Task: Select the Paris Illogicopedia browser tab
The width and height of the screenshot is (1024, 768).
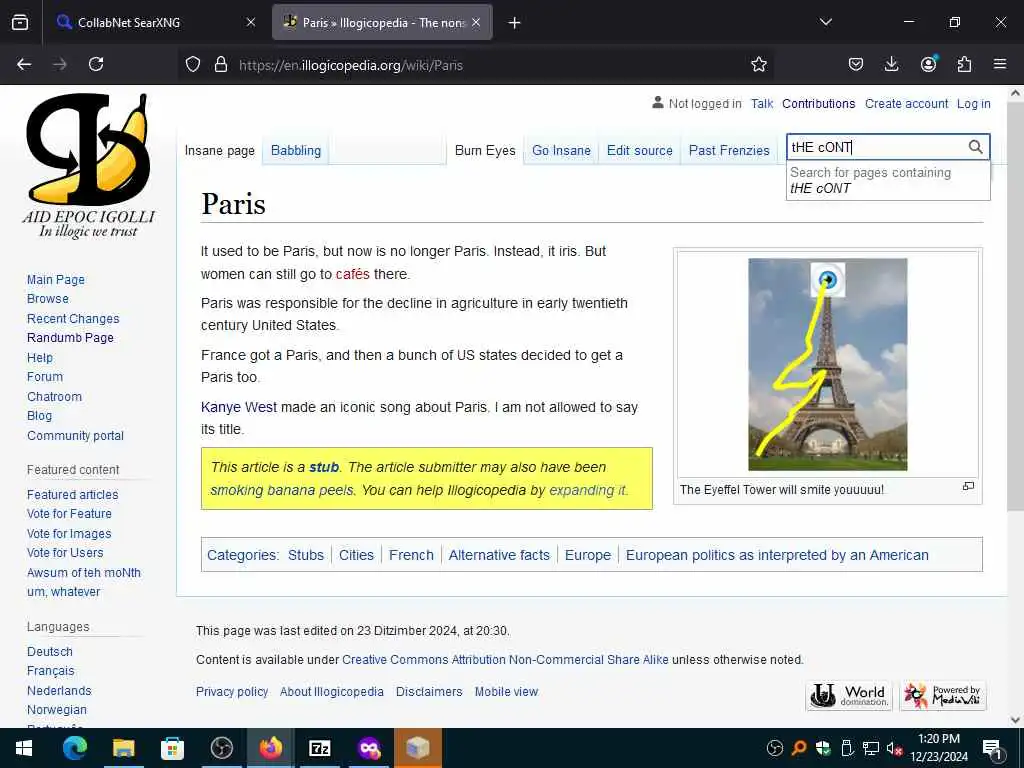Action: (382, 22)
